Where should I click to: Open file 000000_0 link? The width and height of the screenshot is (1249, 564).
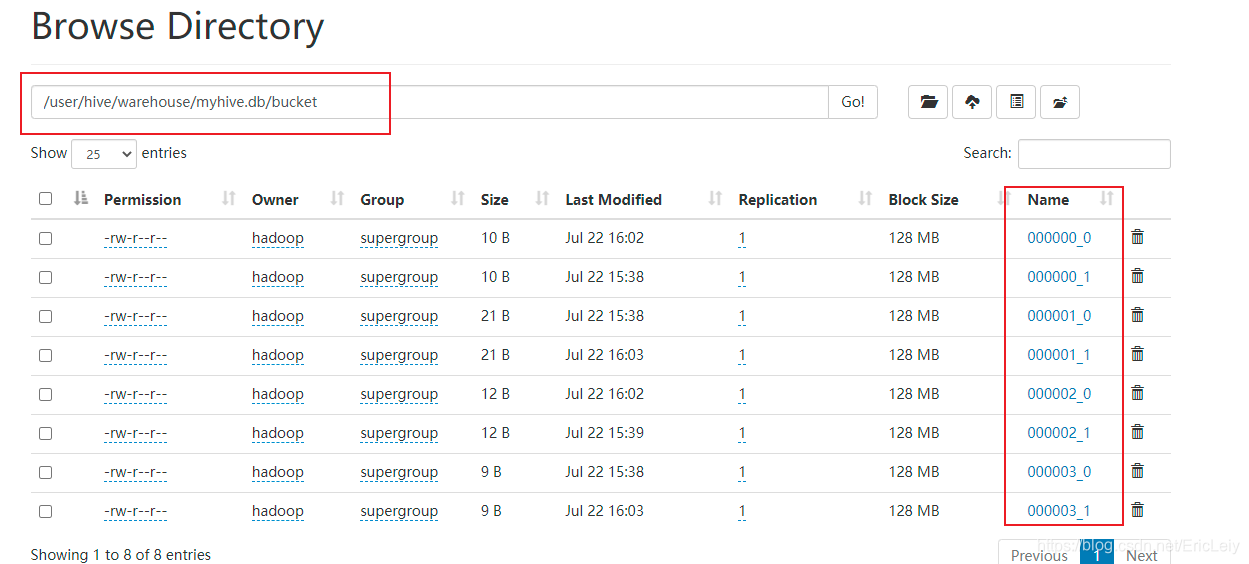(x=1059, y=238)
